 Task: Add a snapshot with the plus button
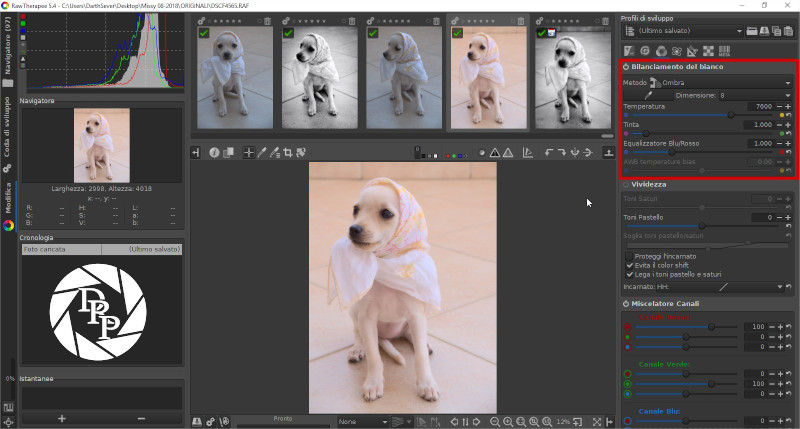62,417
